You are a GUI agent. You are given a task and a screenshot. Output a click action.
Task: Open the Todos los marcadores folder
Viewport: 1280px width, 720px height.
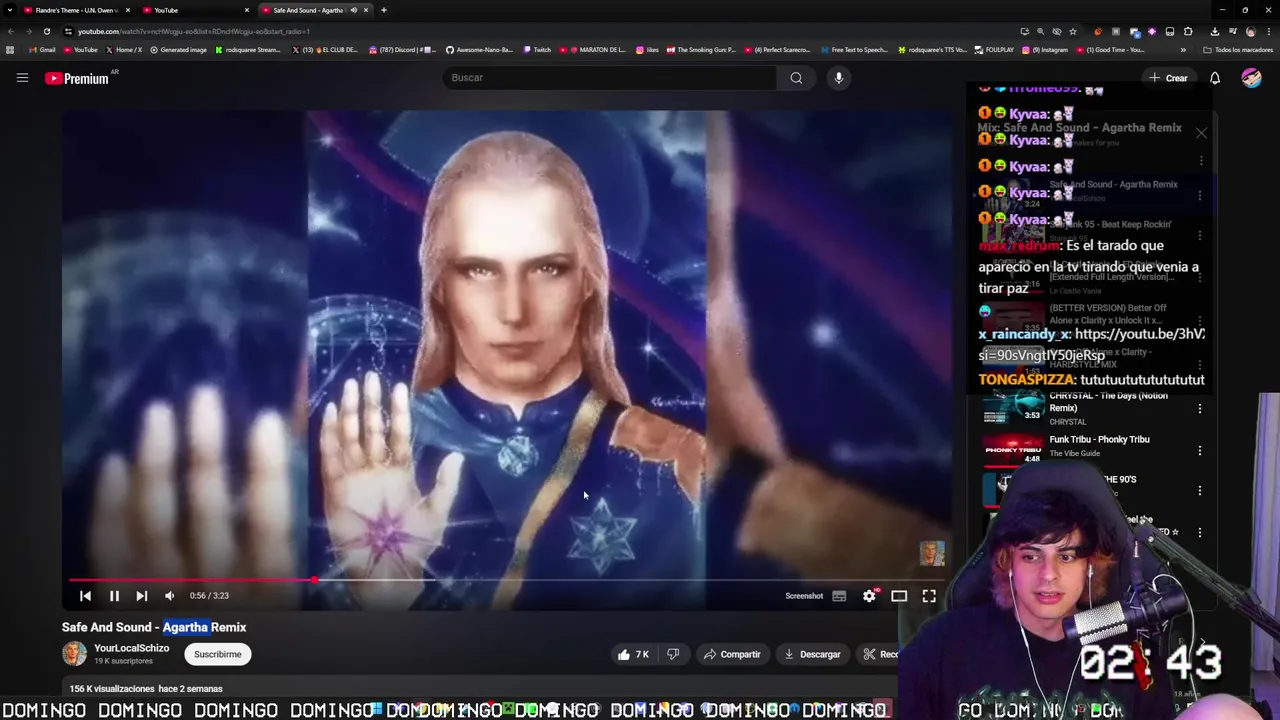point(1237,50)
